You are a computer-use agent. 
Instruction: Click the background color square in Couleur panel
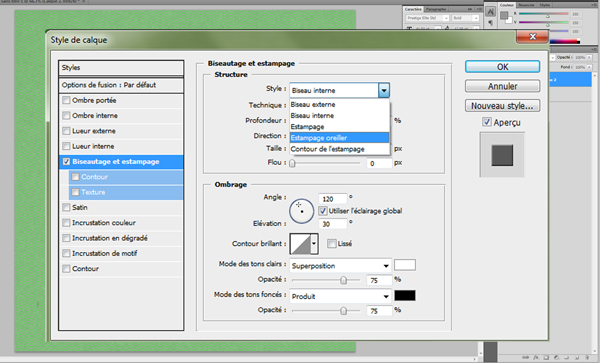(509, 20)
